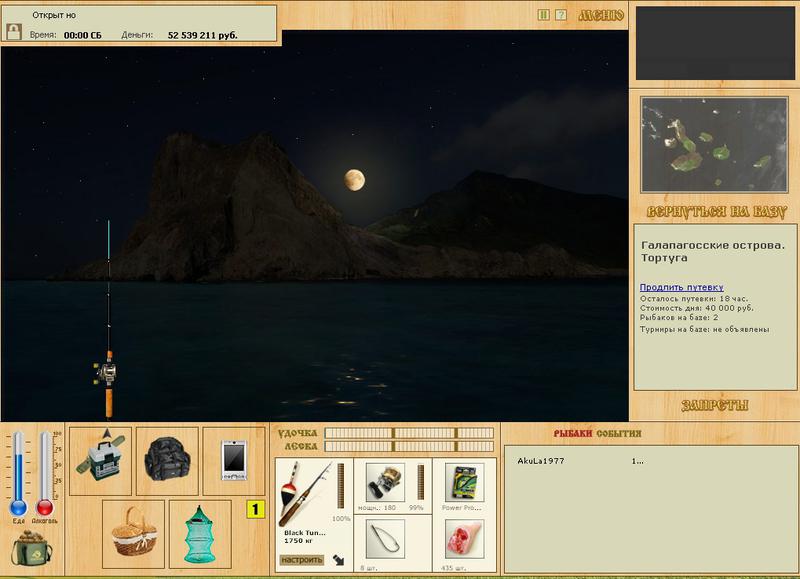Open the Меню menu
Screen dimensions: 800x579
[x=601, y=15]
